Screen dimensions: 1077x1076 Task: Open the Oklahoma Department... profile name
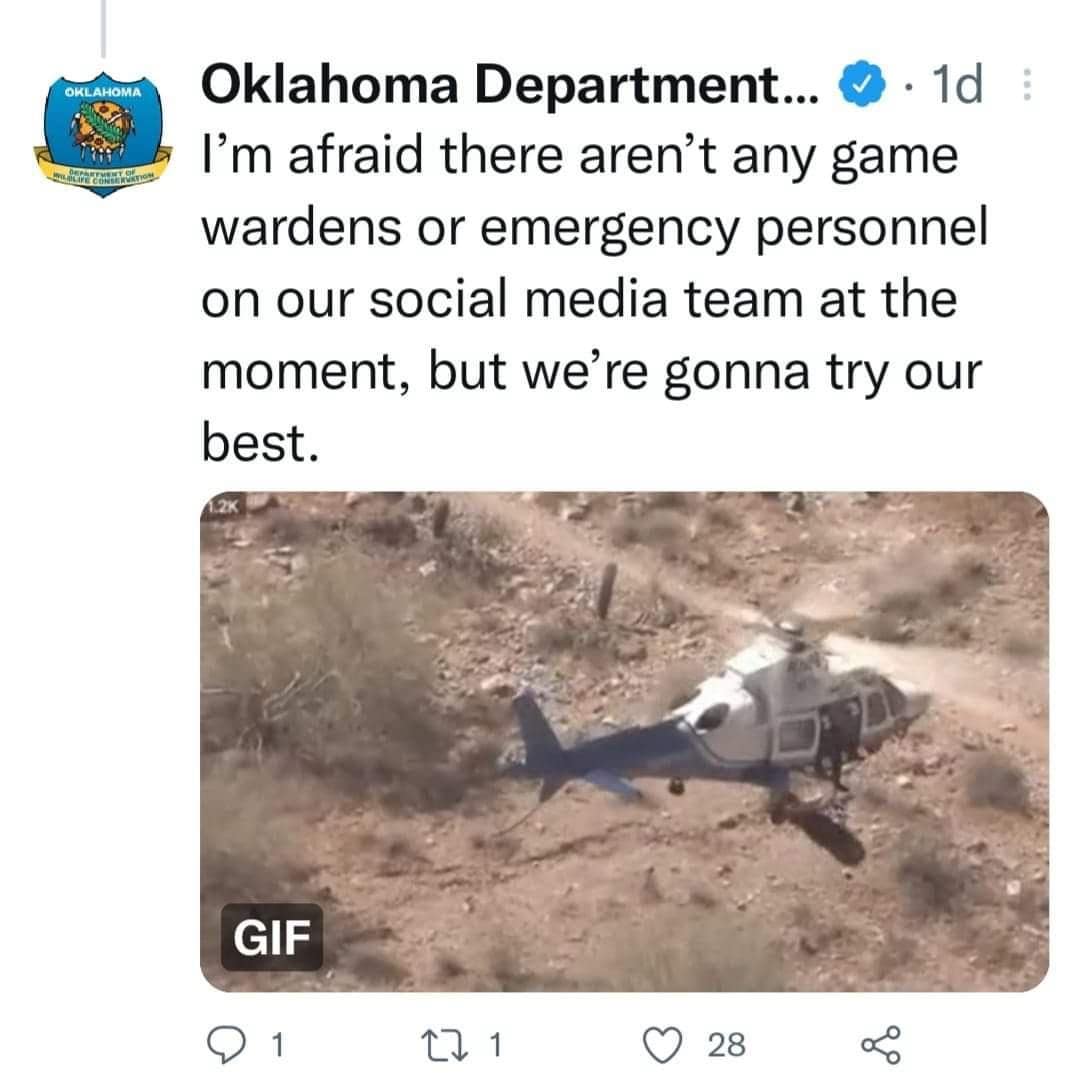[510, 84]
